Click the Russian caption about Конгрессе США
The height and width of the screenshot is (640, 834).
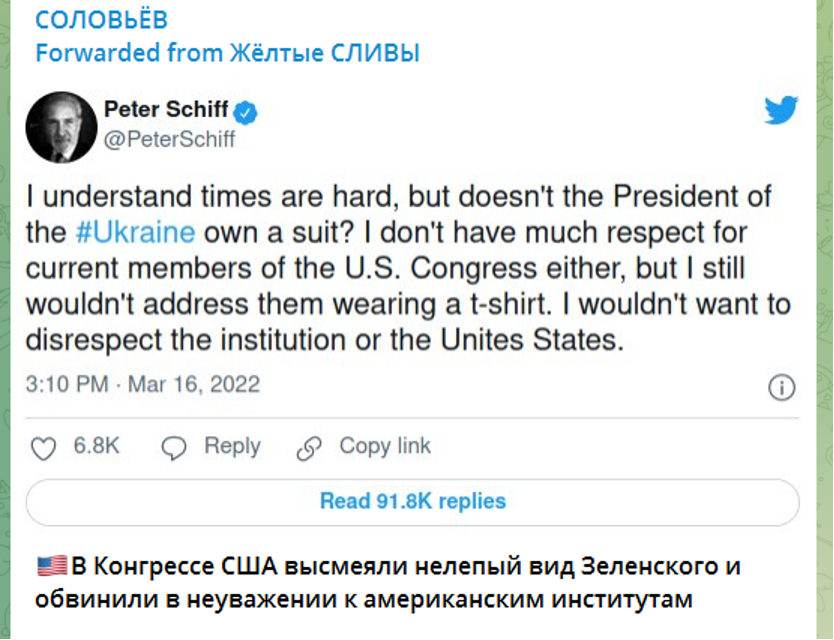click(x=388, y=583)
